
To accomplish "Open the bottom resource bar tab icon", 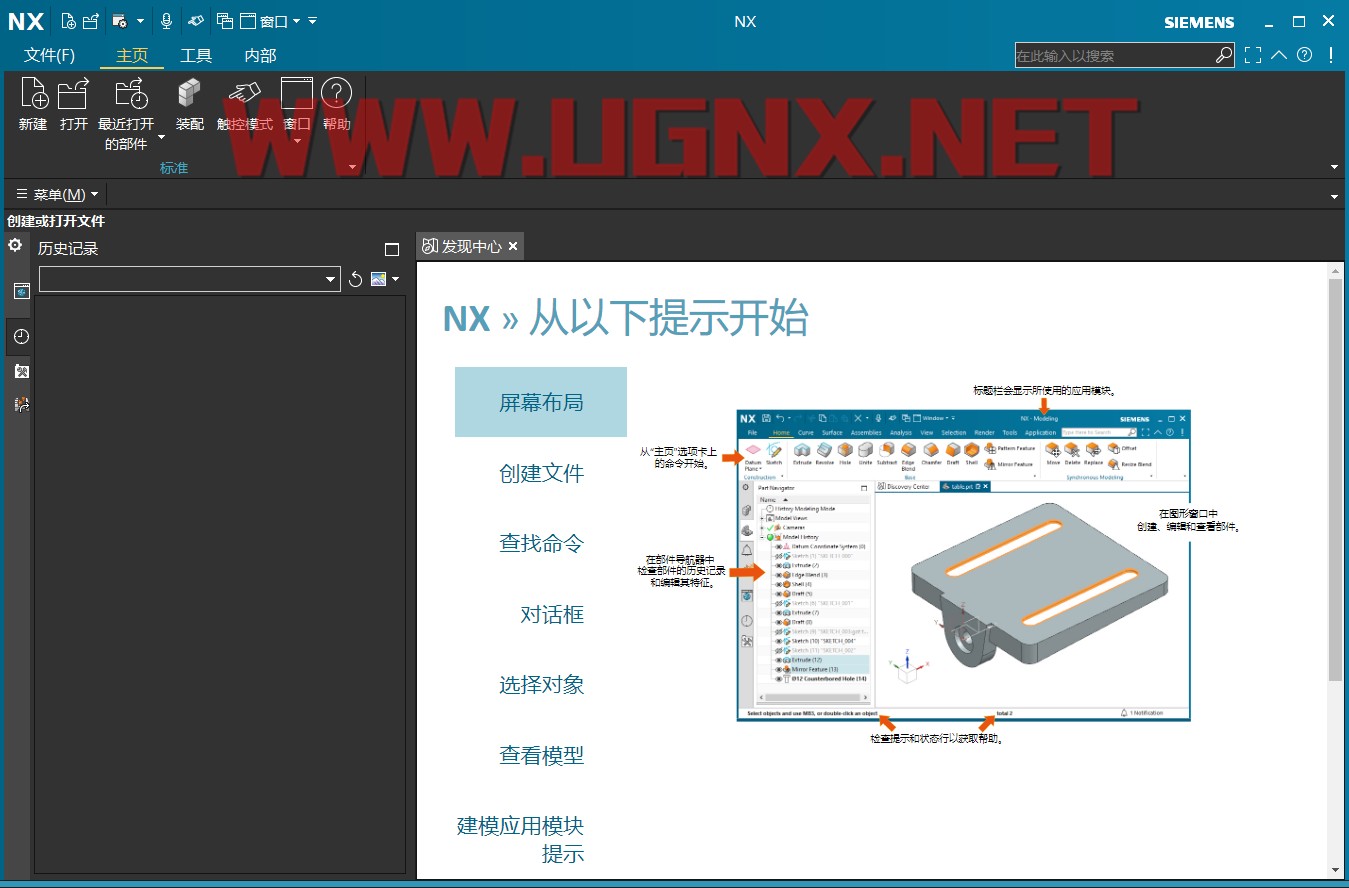I will point(21,404).
